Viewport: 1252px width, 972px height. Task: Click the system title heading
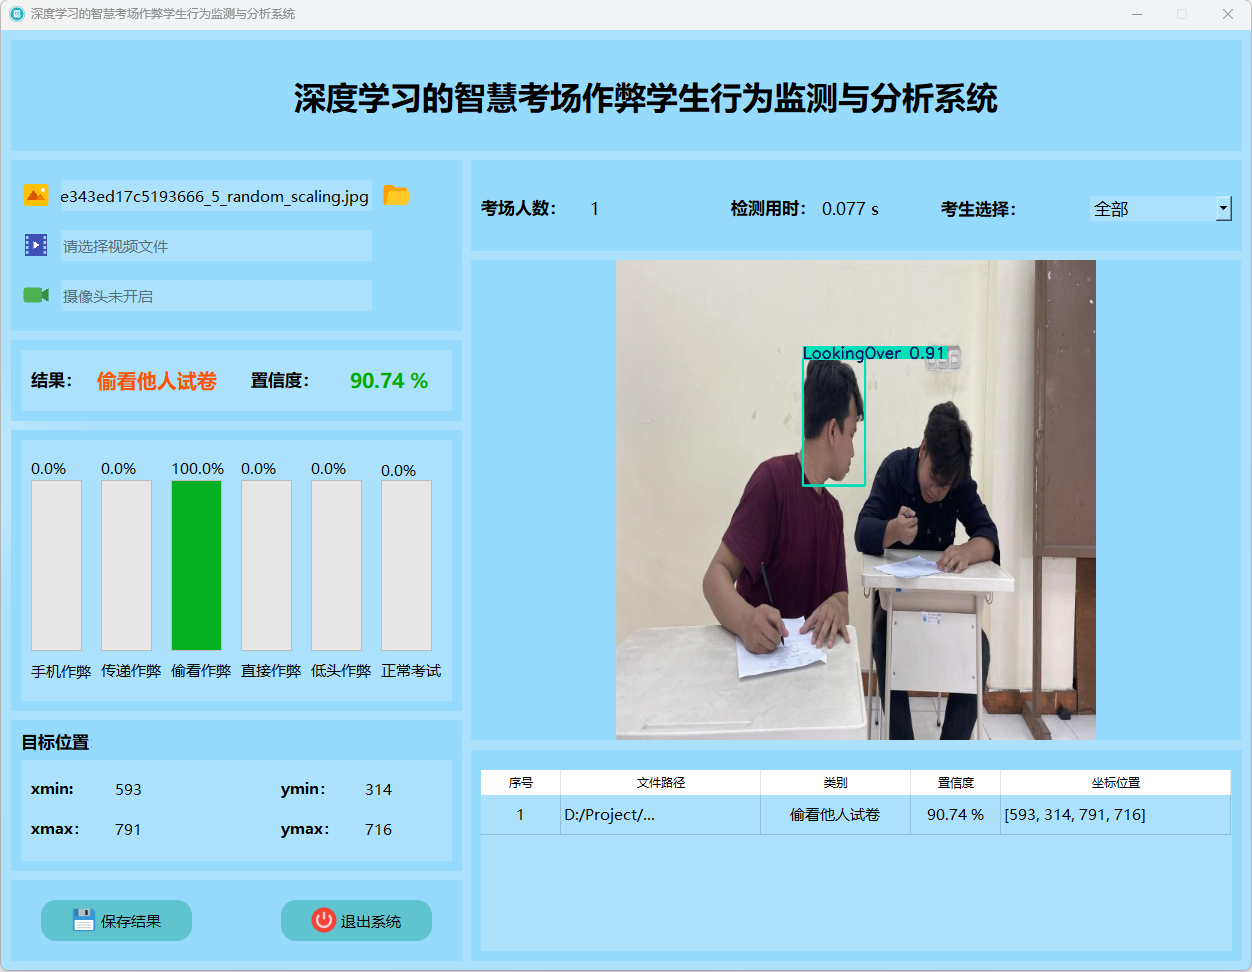pos(646,98)
